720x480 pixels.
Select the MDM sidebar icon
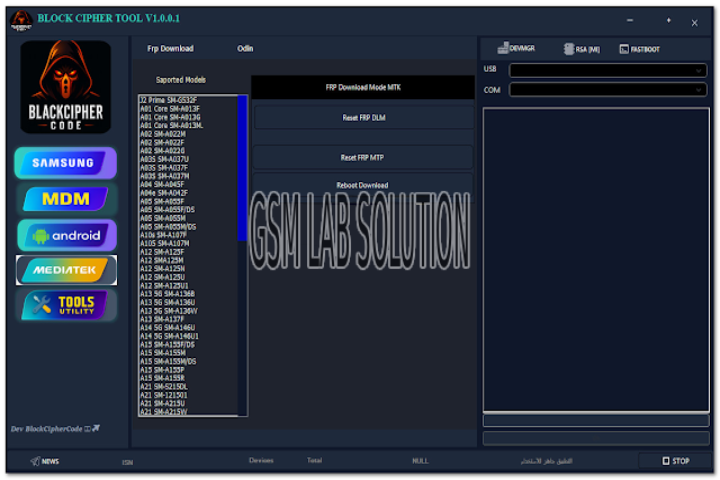(66, 199)
